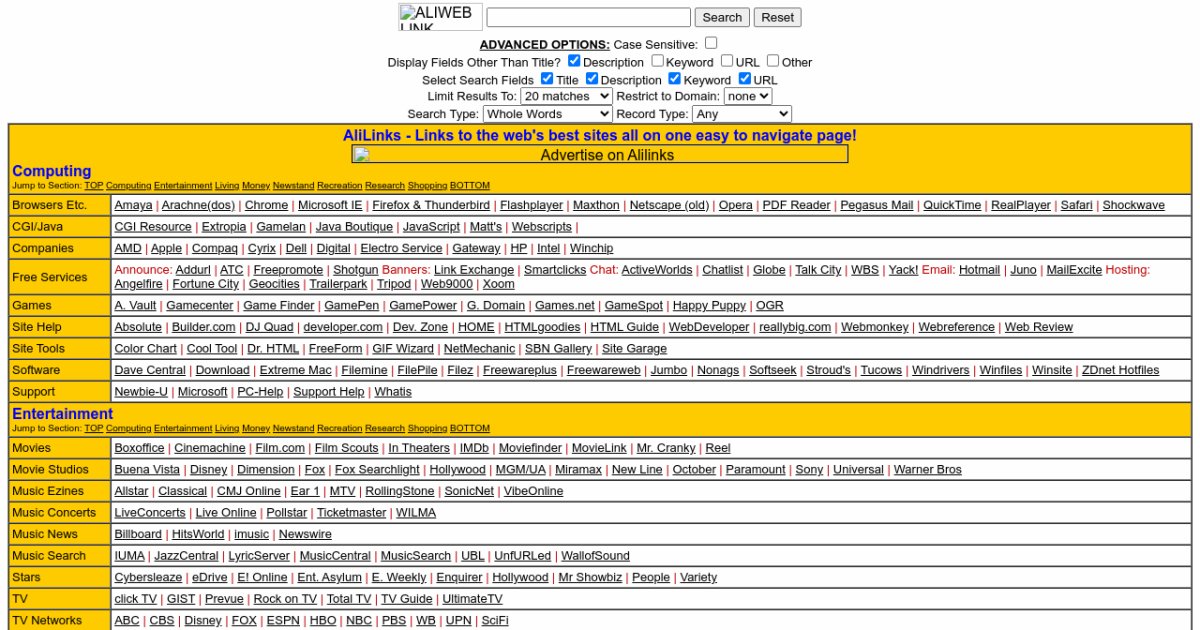The height and width of the screenshot is (630, 1200).
Task: Click the ALIWEB logo image
Action: [440, 17]
